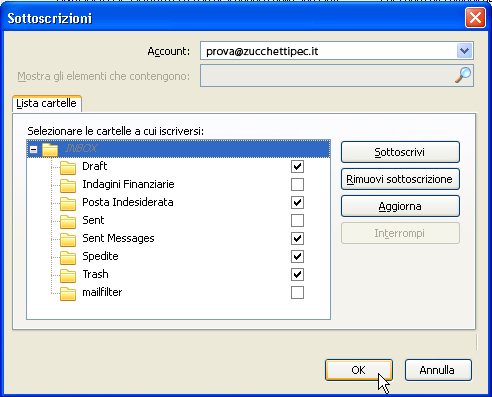The width and height of the screenshot is (492, 397).
Task: Collapse the INBOX tree node
Action: tap(33, 149)
